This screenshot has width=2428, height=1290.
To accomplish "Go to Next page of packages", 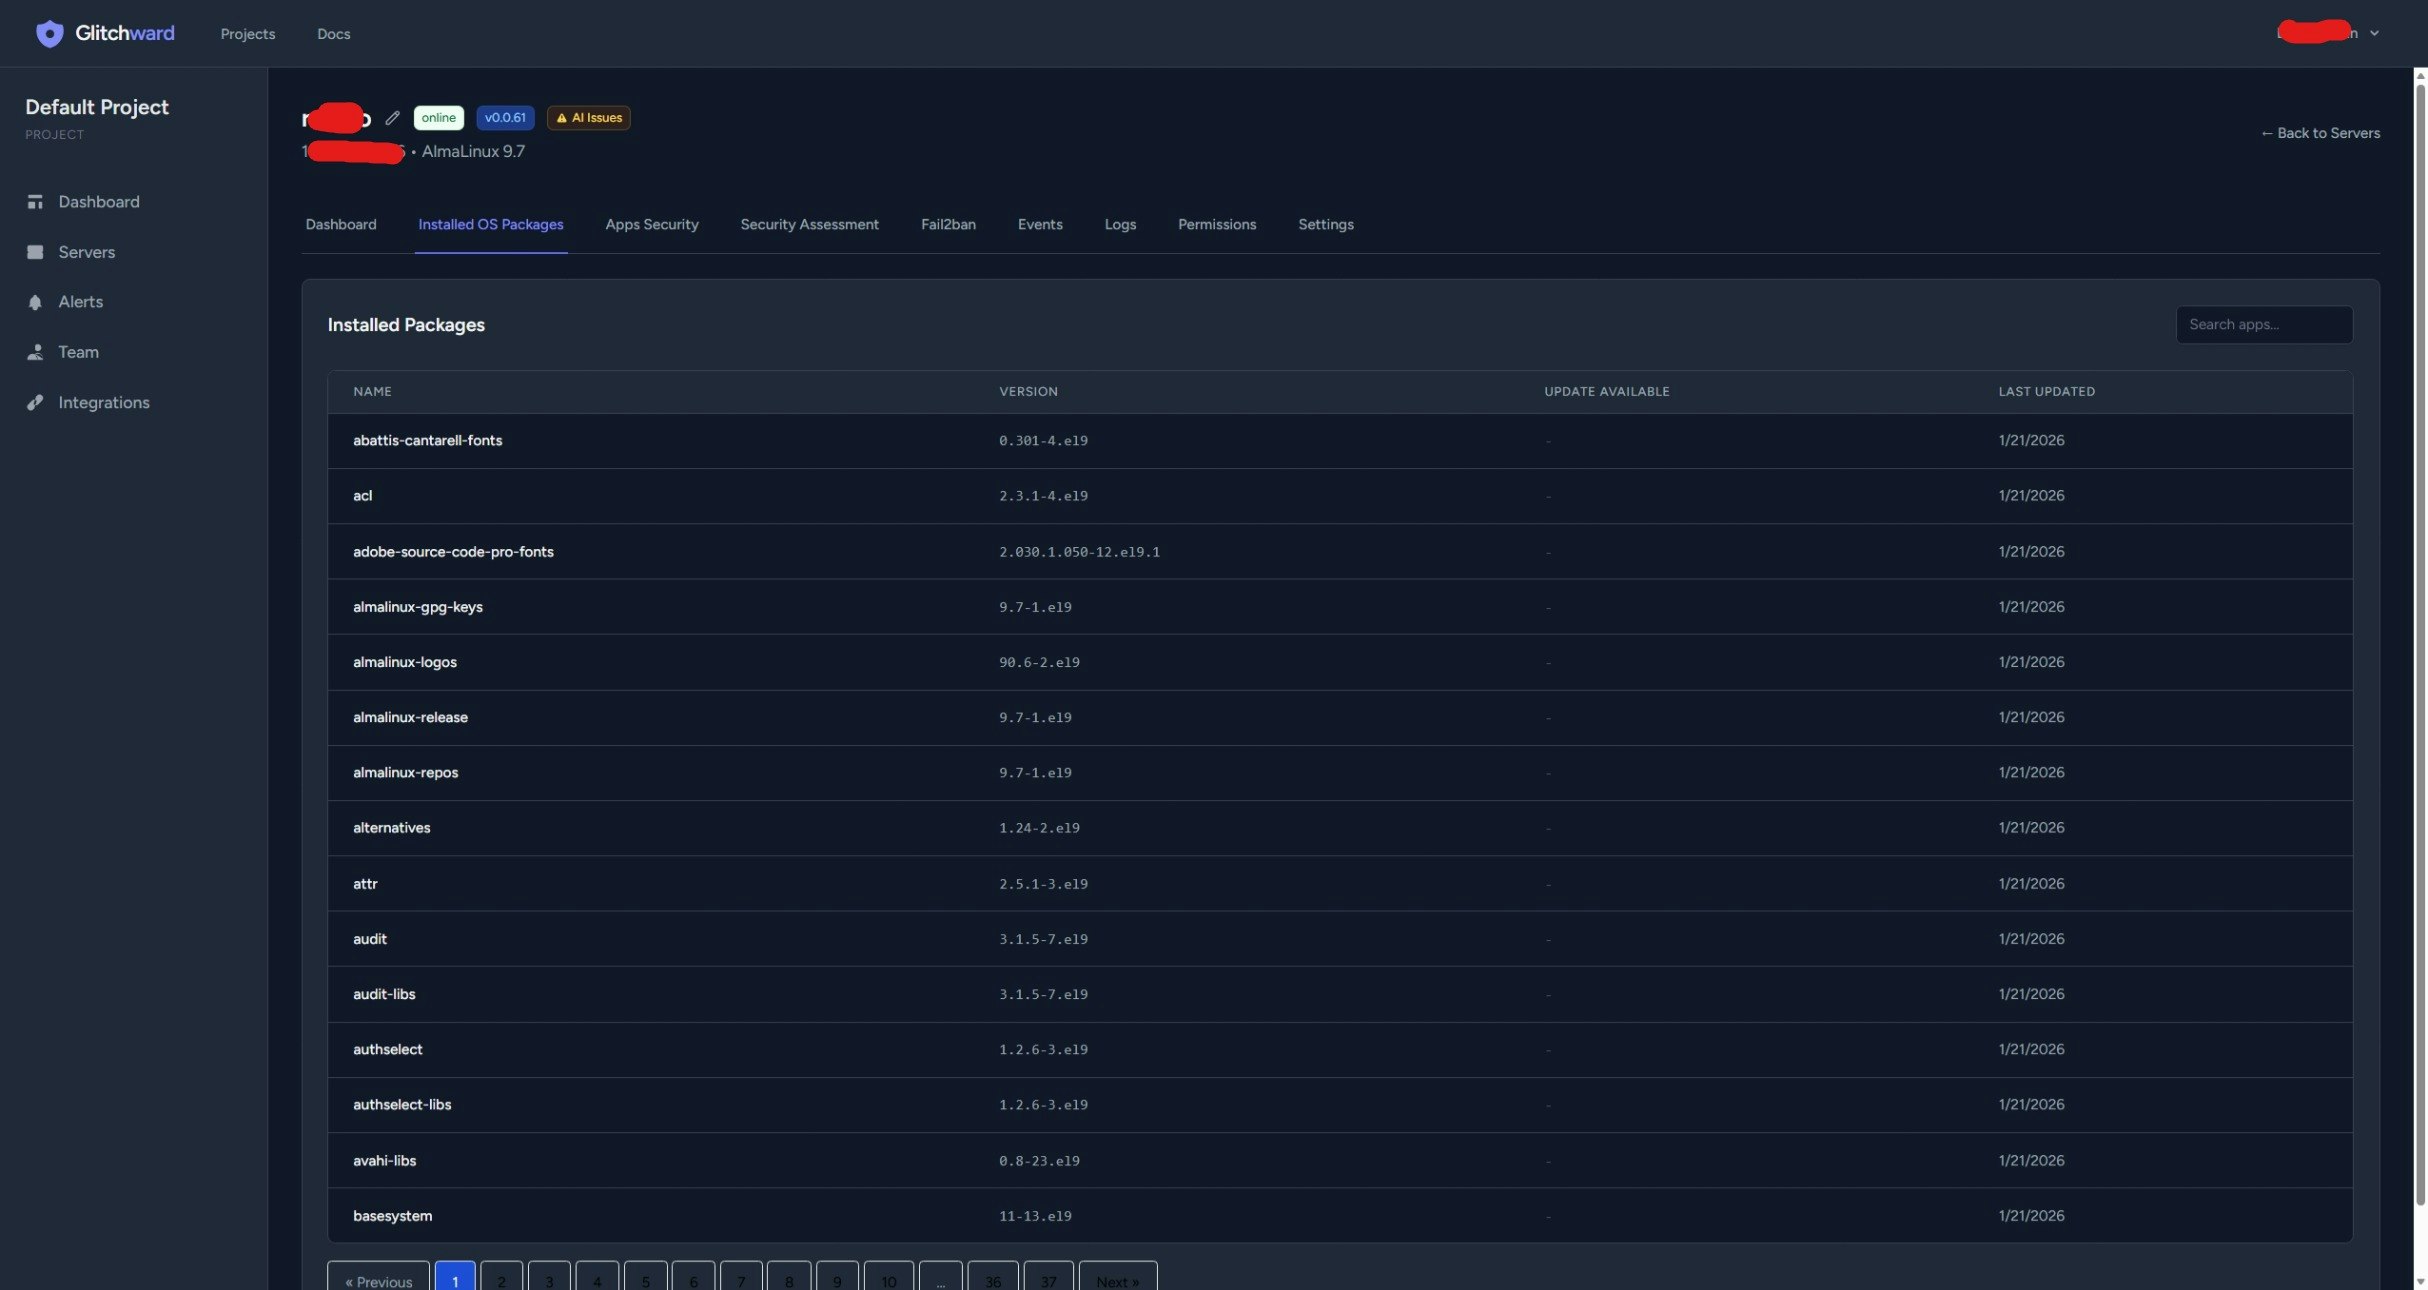I will pos(1116,1280).
